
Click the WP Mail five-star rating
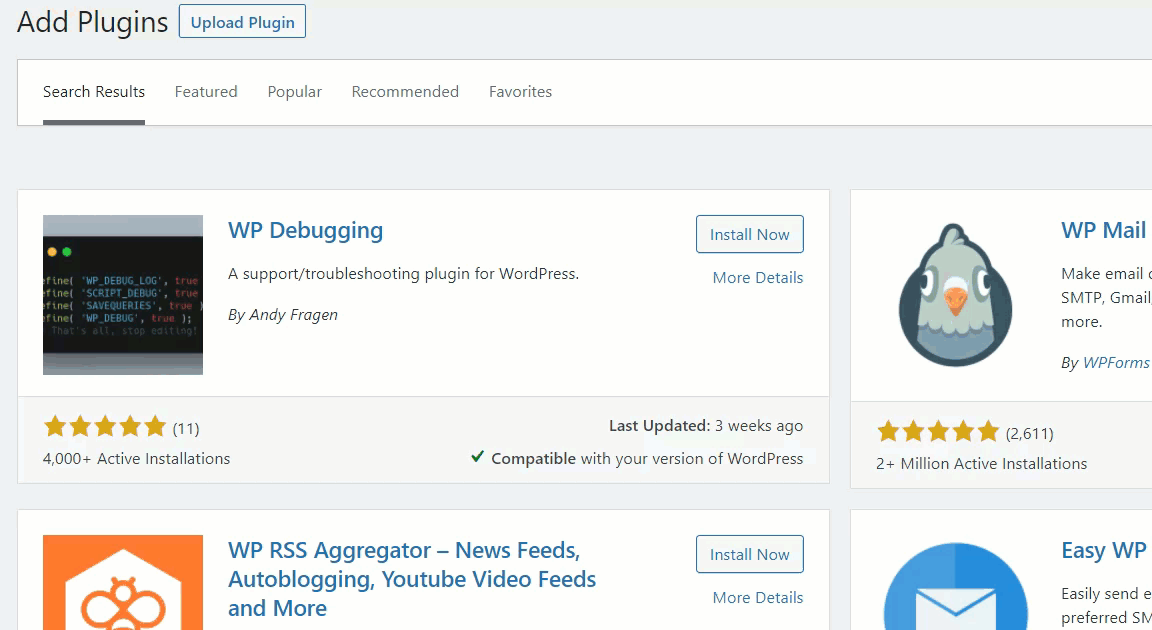(x=938, y=432)
